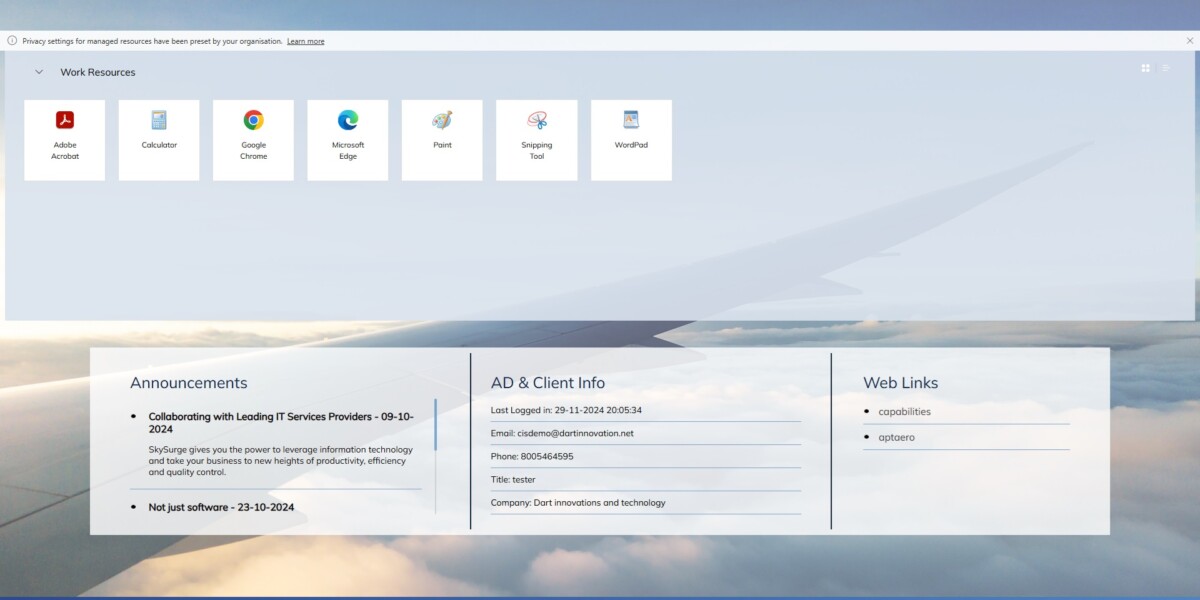
Task: Switch resources to grid view
Action: [x=1145, y=68]
